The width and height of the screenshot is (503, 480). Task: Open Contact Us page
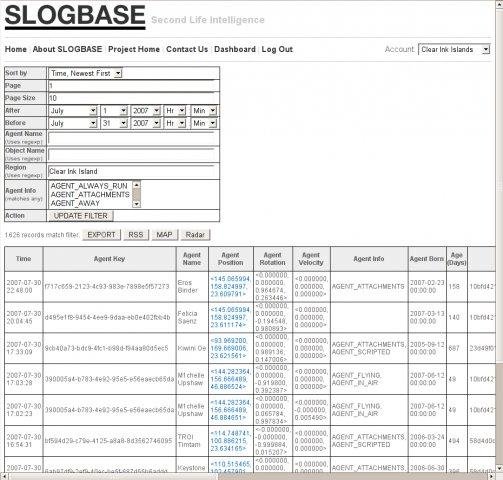point(187,49)
